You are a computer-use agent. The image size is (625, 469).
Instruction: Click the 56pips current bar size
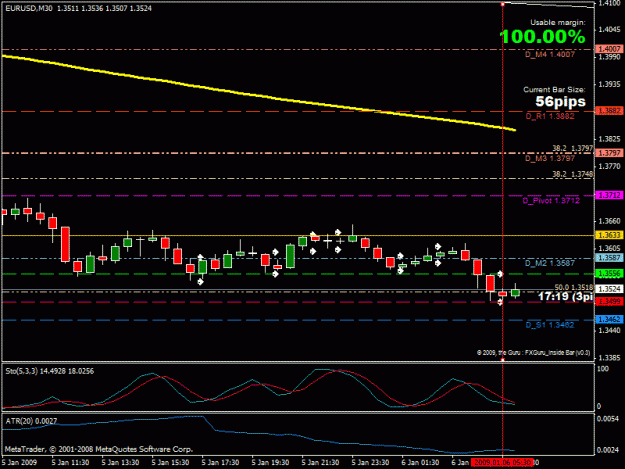[560, 102]
